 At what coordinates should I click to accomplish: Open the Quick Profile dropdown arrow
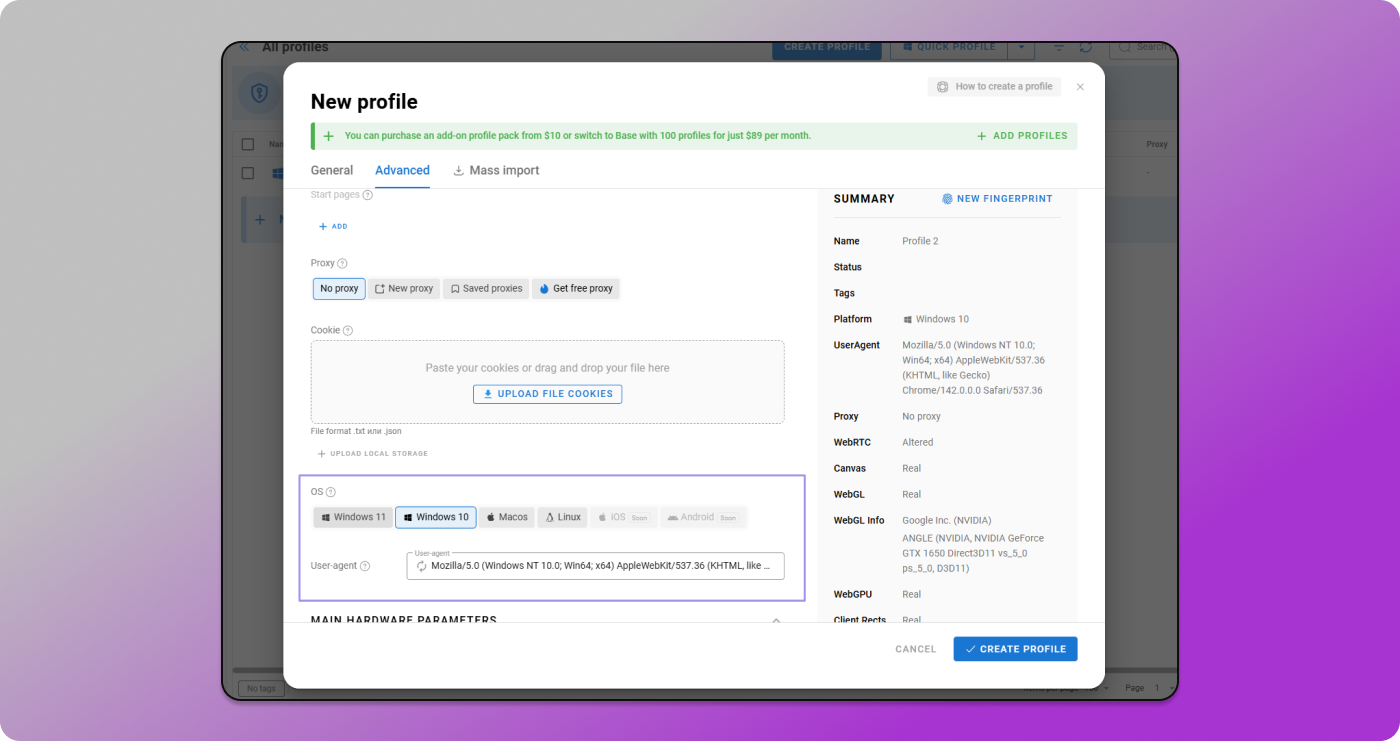click(1020, 47)
